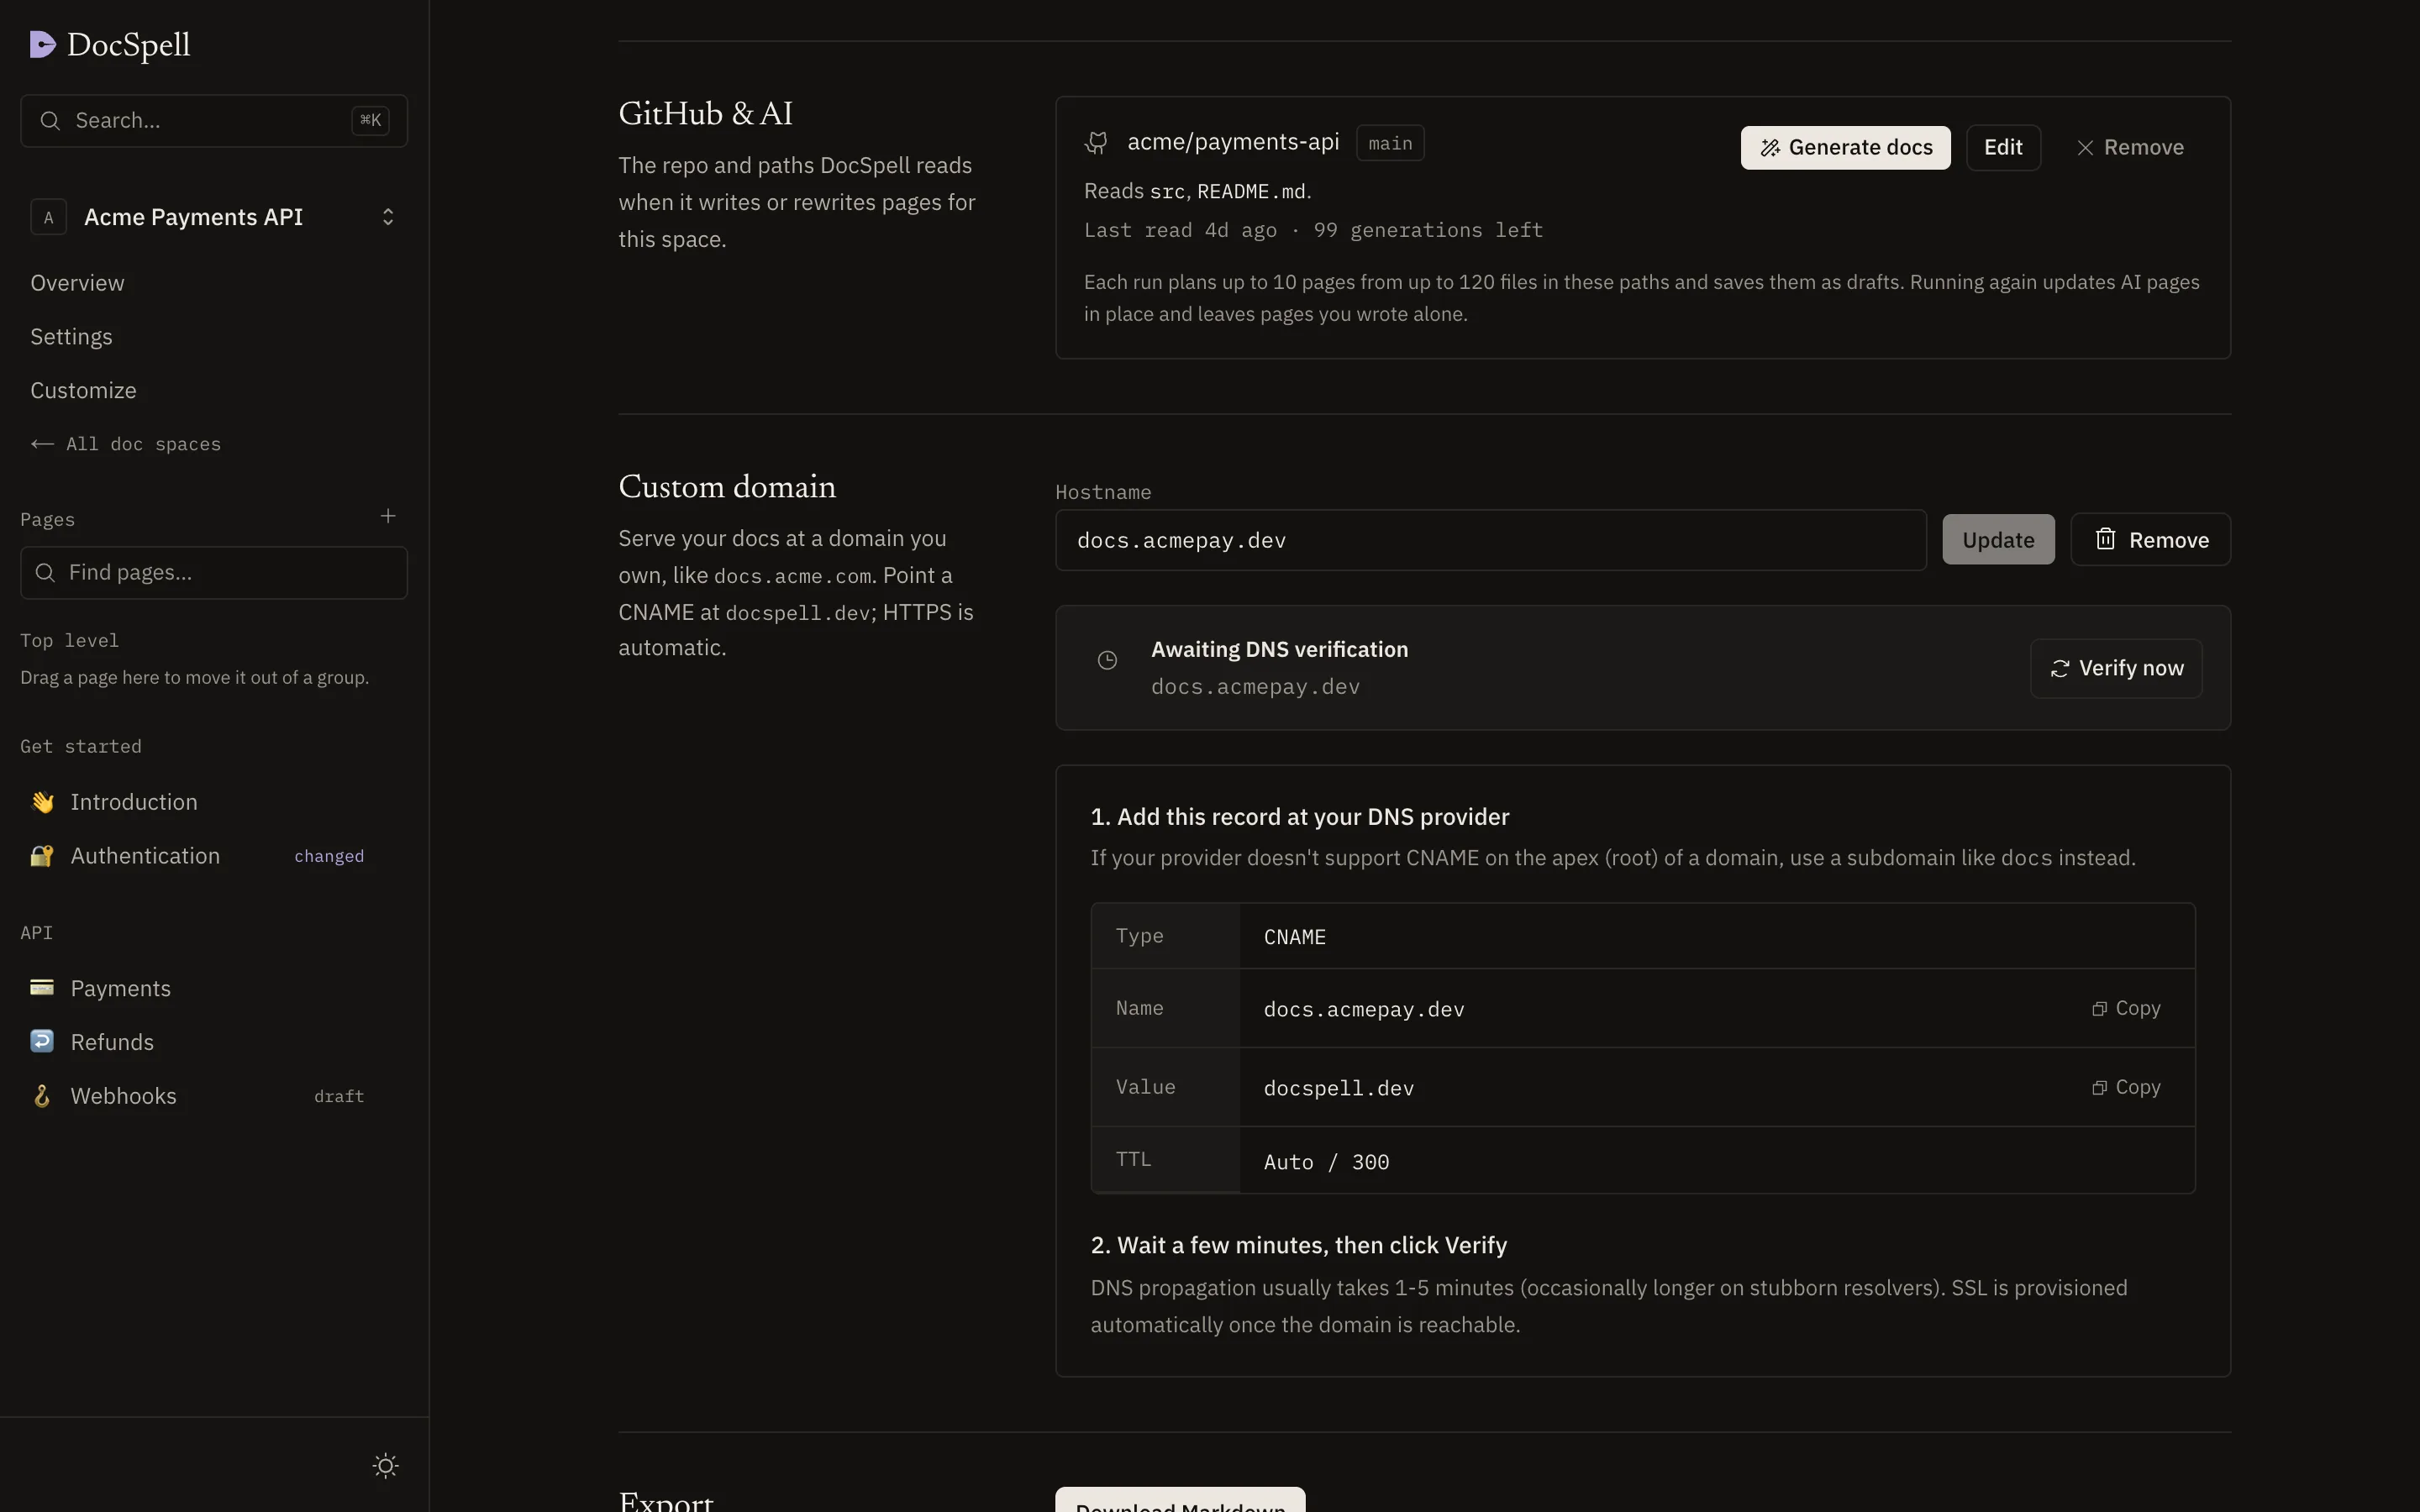Click the 'API' group label
Screen dimensions: 2420x1512
(36, 932)
